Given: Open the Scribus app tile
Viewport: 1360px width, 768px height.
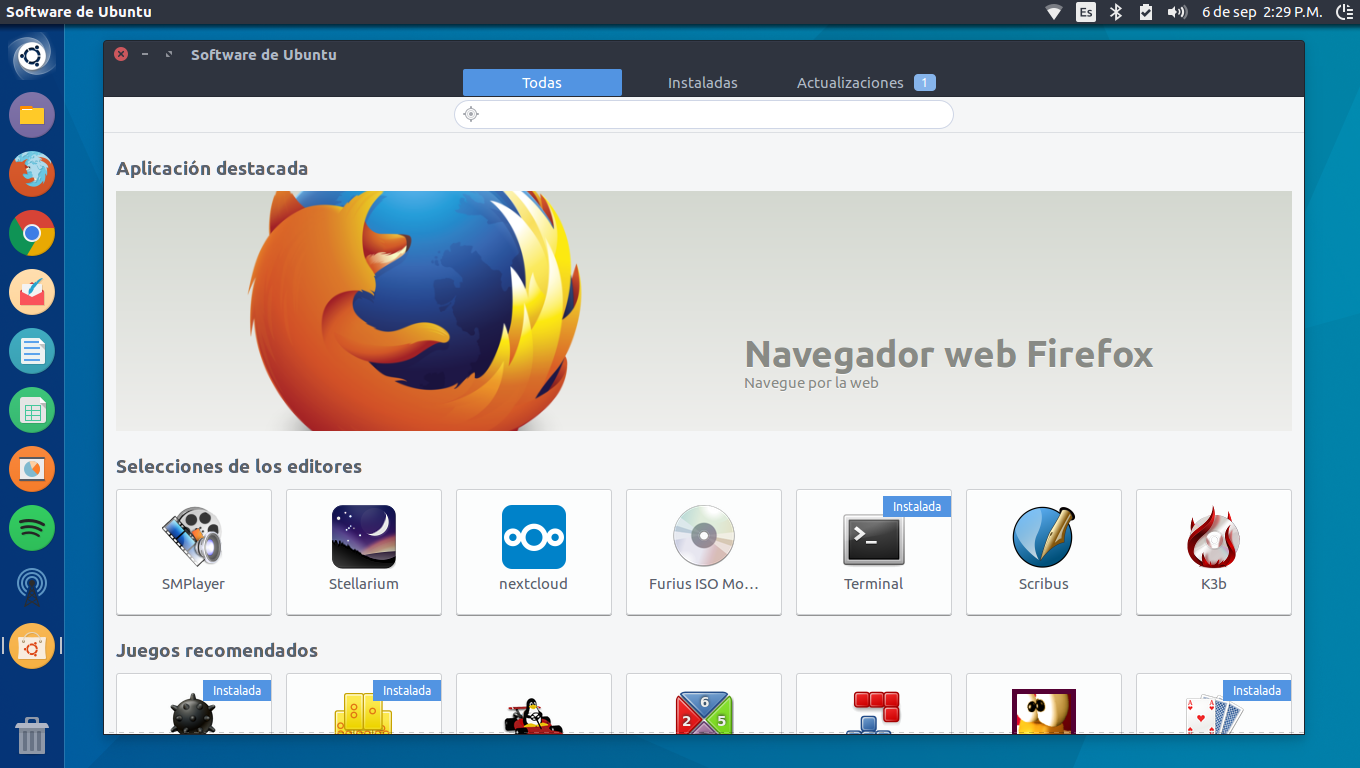Looking at the screenshot, I should (1044, 552).
